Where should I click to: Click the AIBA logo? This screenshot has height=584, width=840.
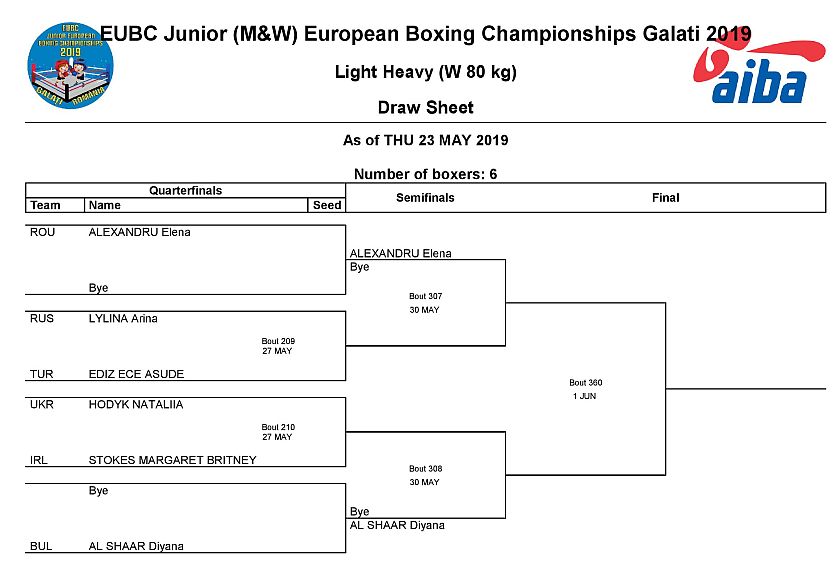(x=759, y=72)
